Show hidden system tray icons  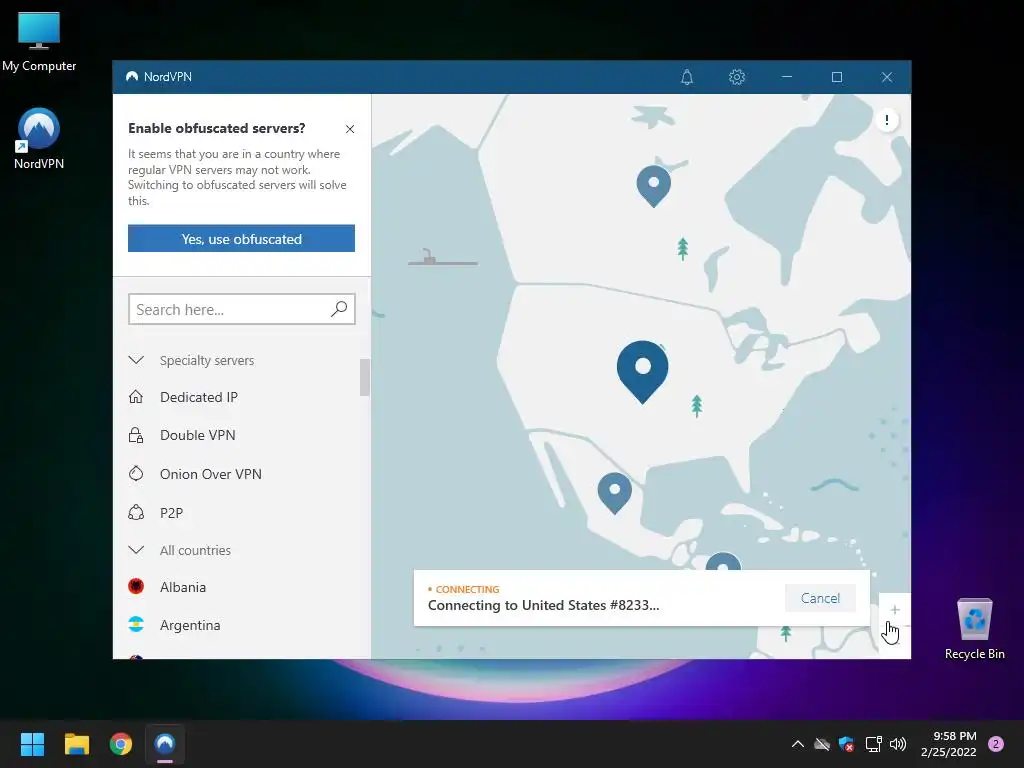click(x=797, y=744)
